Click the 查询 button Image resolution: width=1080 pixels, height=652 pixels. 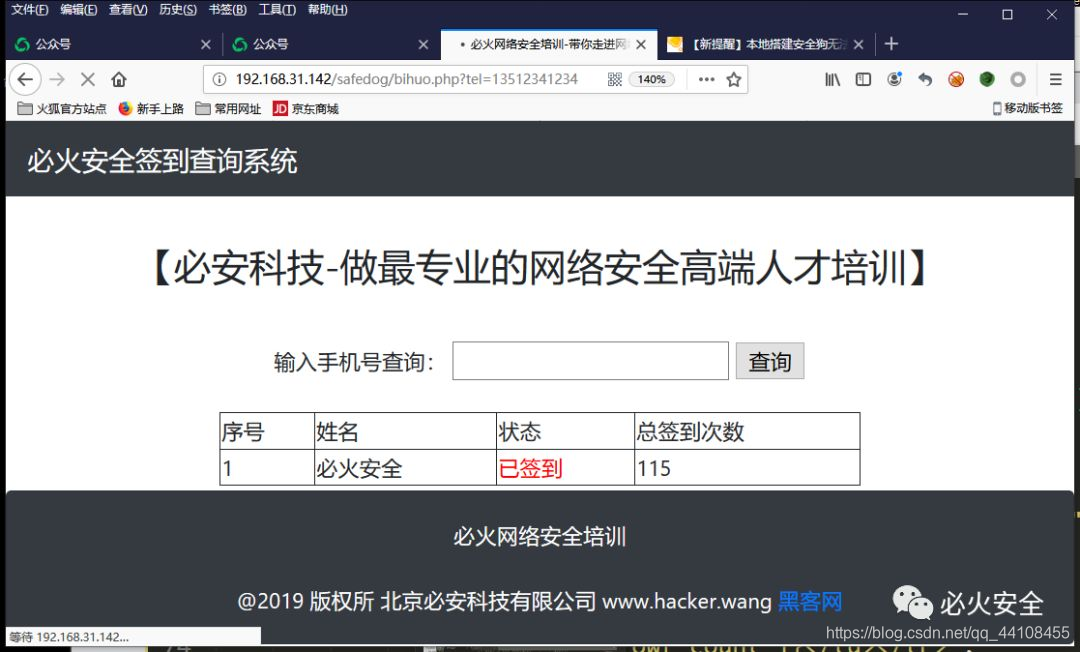pos(769,361)
